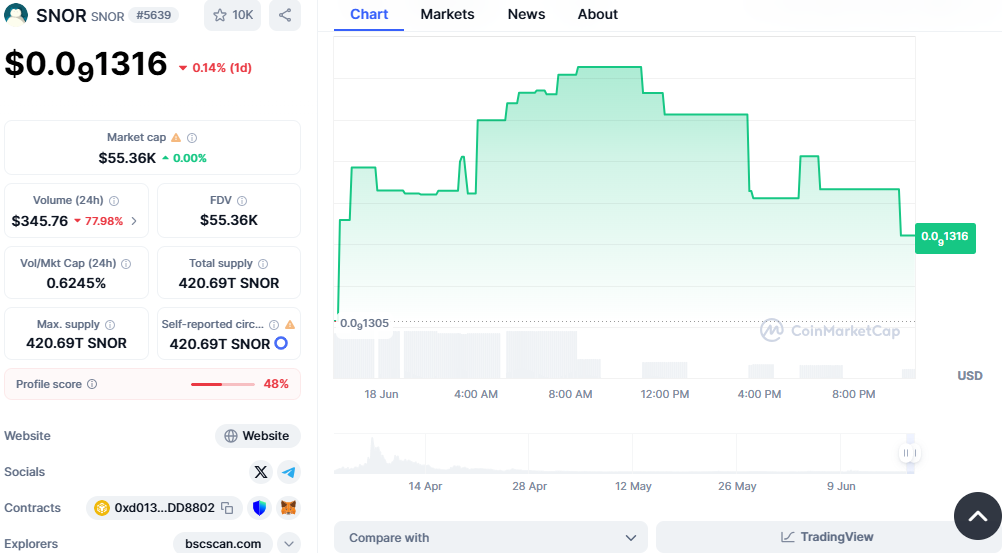Click BNB chain contract icon
This screenshot has width=1002, height=553.
102,508
